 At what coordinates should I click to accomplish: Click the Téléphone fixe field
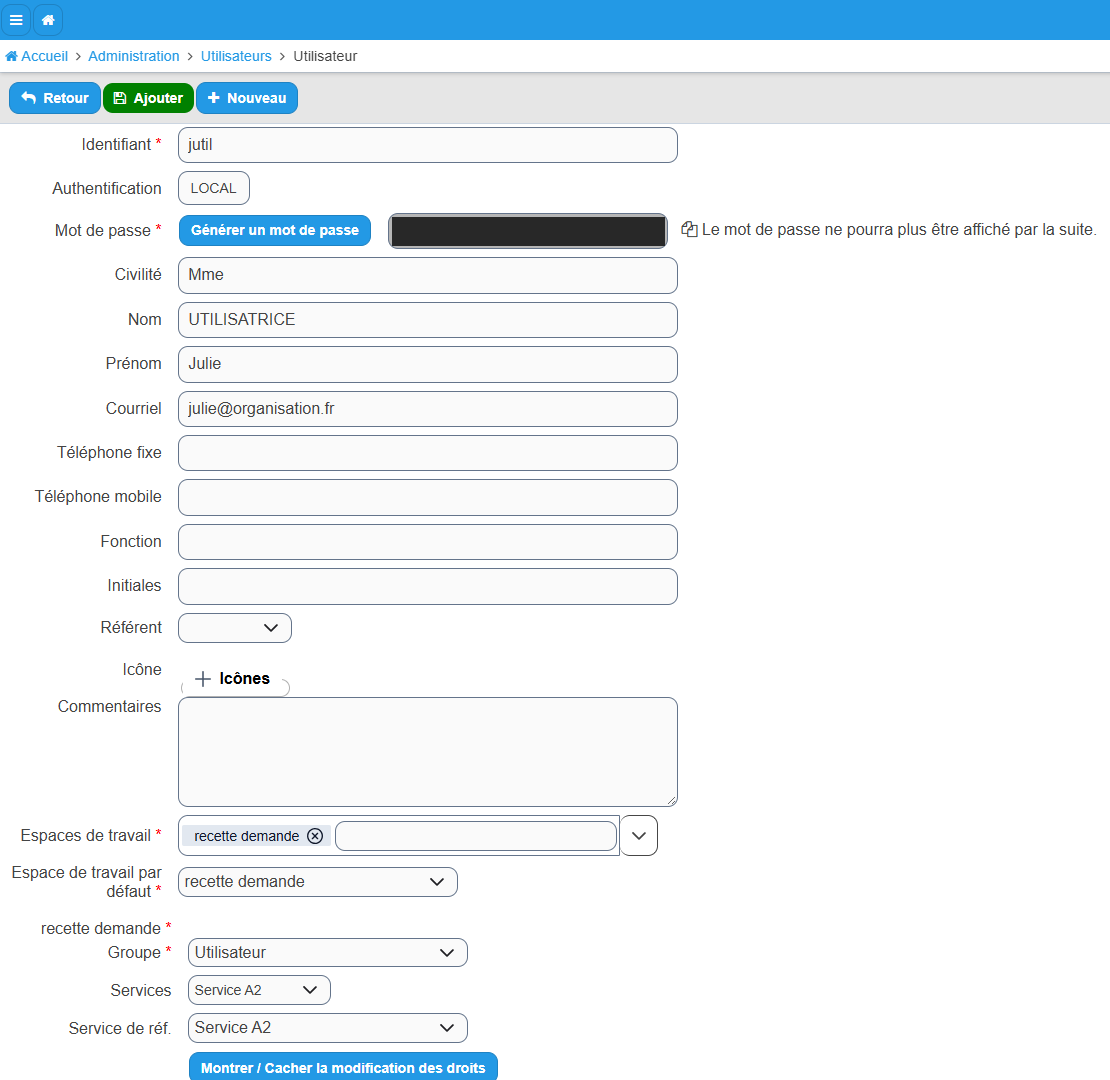[428, 453]
